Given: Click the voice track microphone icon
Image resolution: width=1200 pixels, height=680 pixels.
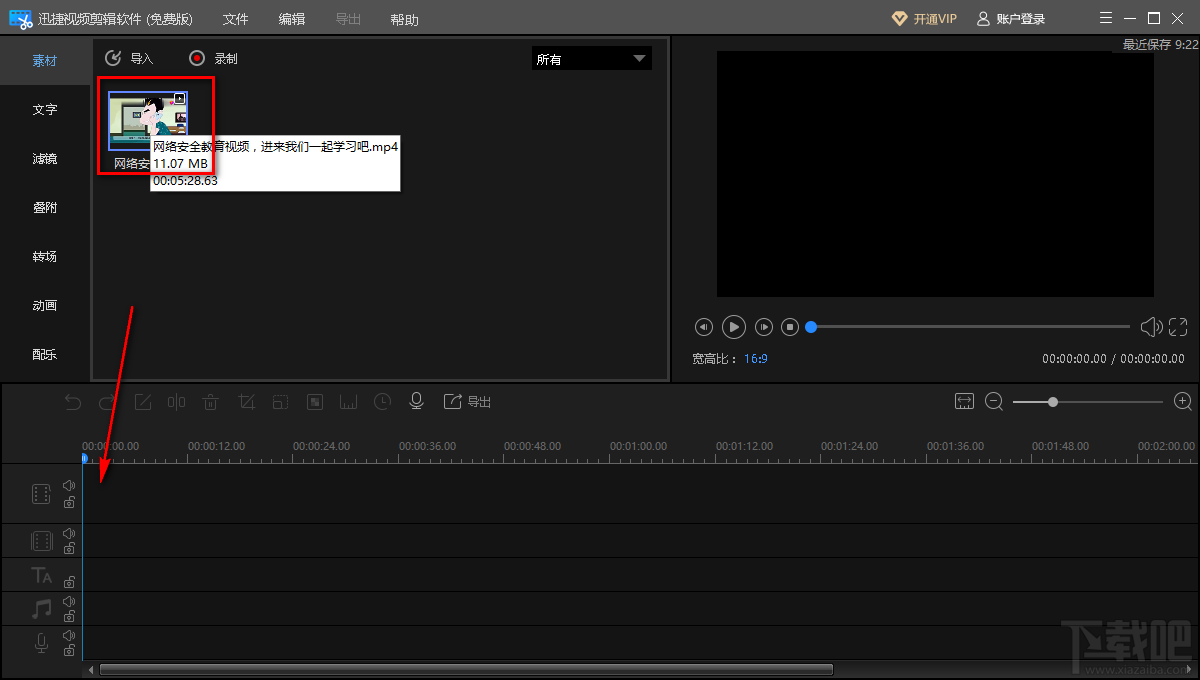Looking at the screenshot, I should point(41,643).
